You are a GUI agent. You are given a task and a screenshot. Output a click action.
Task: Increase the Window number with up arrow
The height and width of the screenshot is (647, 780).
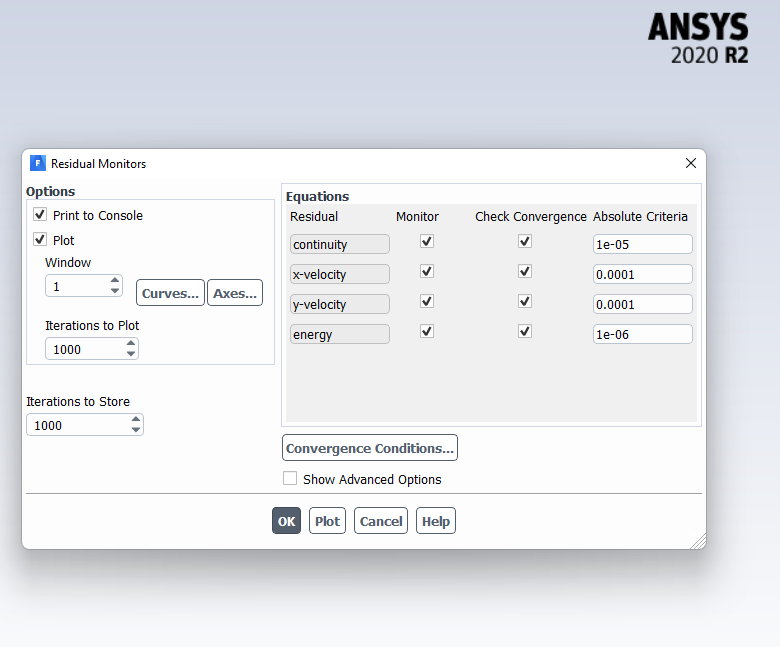(x=115, y=281)
